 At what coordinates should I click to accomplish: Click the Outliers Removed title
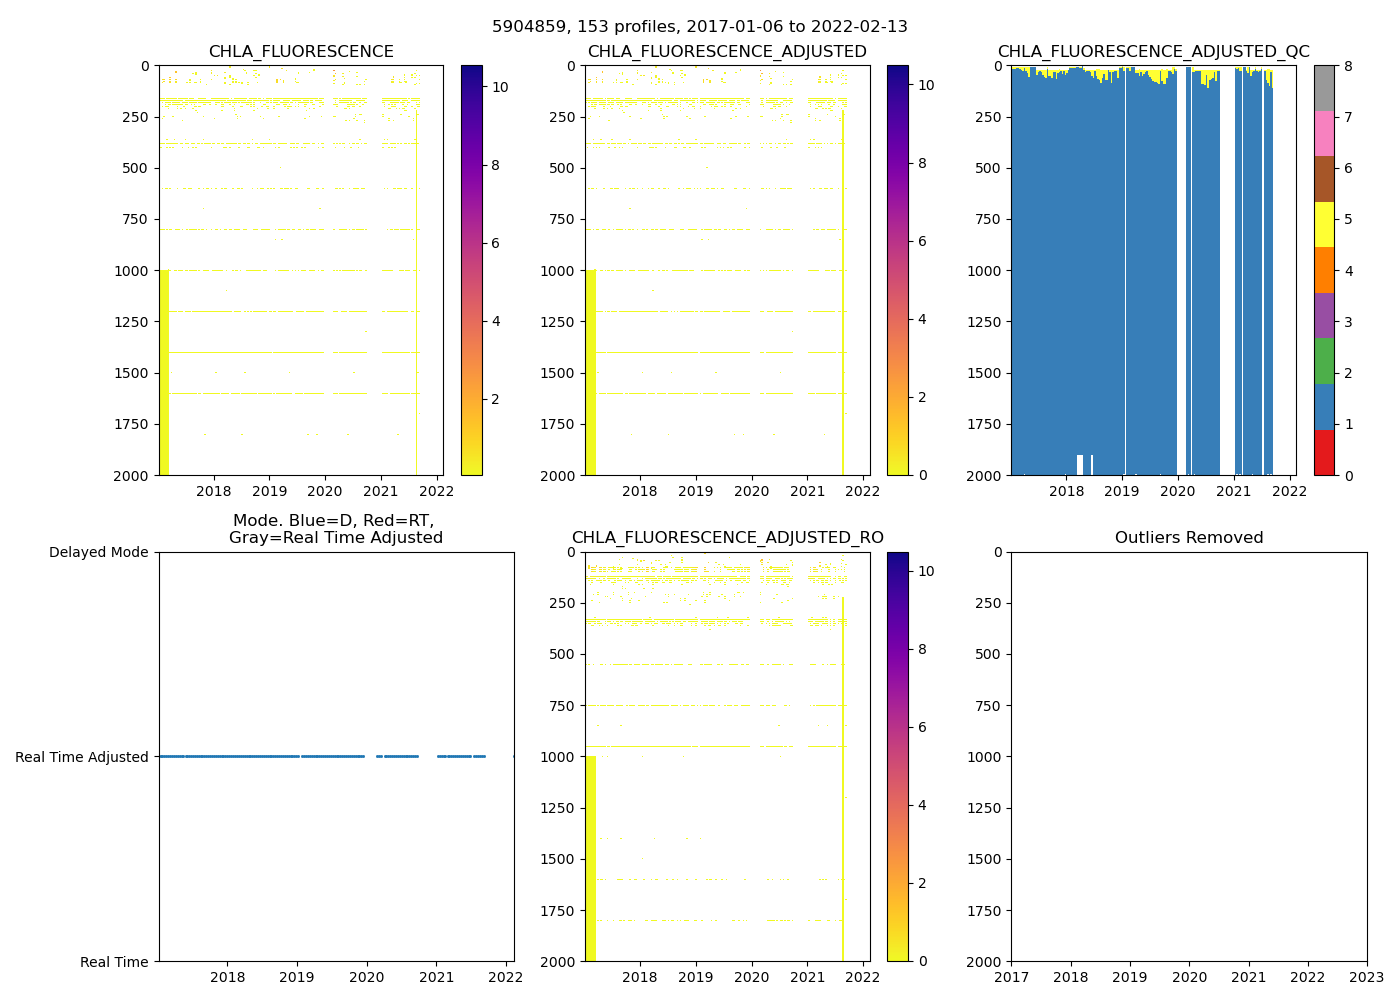pyautogui.click(x=1189, y=538)
